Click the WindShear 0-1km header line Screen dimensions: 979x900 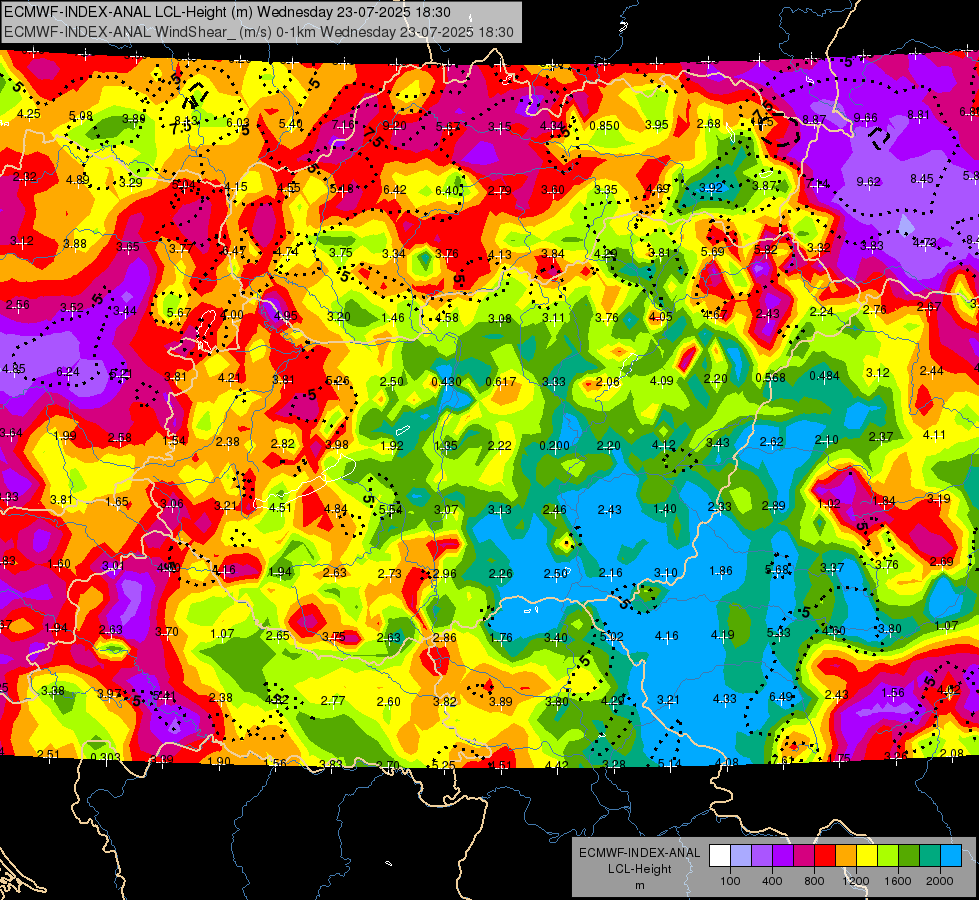pyautogui.click(x=258, y=32)
